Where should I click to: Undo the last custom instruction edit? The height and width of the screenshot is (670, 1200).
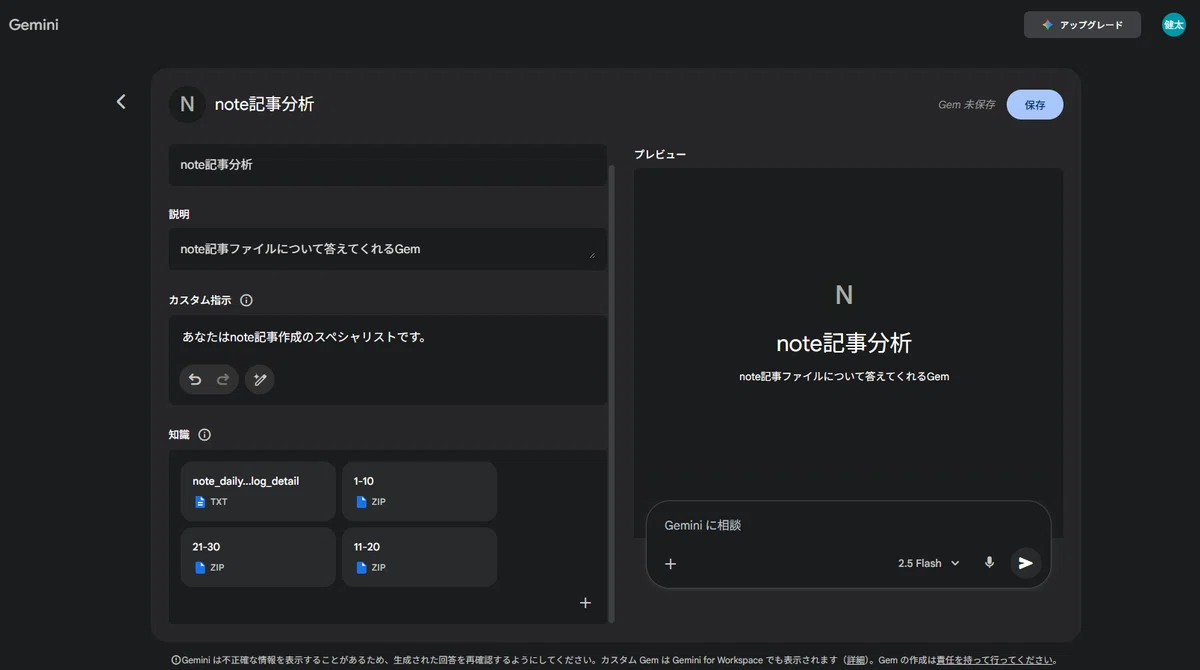[195, 379]
